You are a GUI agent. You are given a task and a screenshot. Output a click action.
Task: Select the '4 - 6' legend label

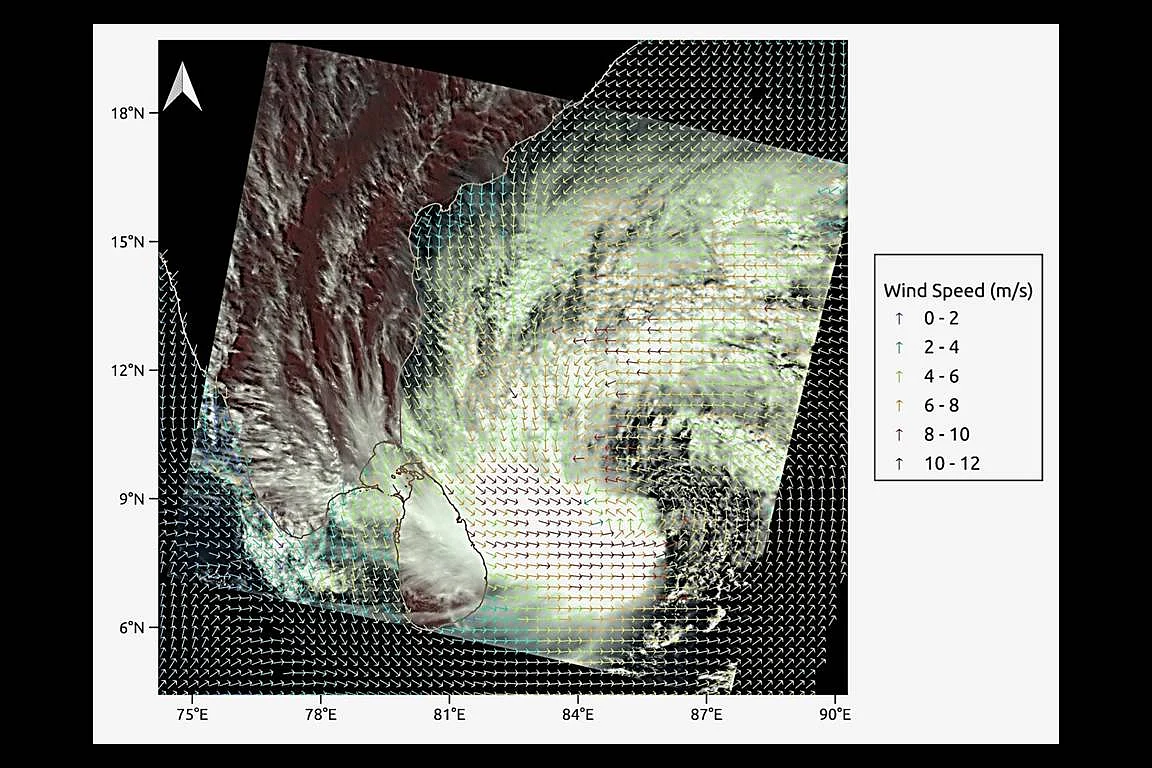[941, 376]
